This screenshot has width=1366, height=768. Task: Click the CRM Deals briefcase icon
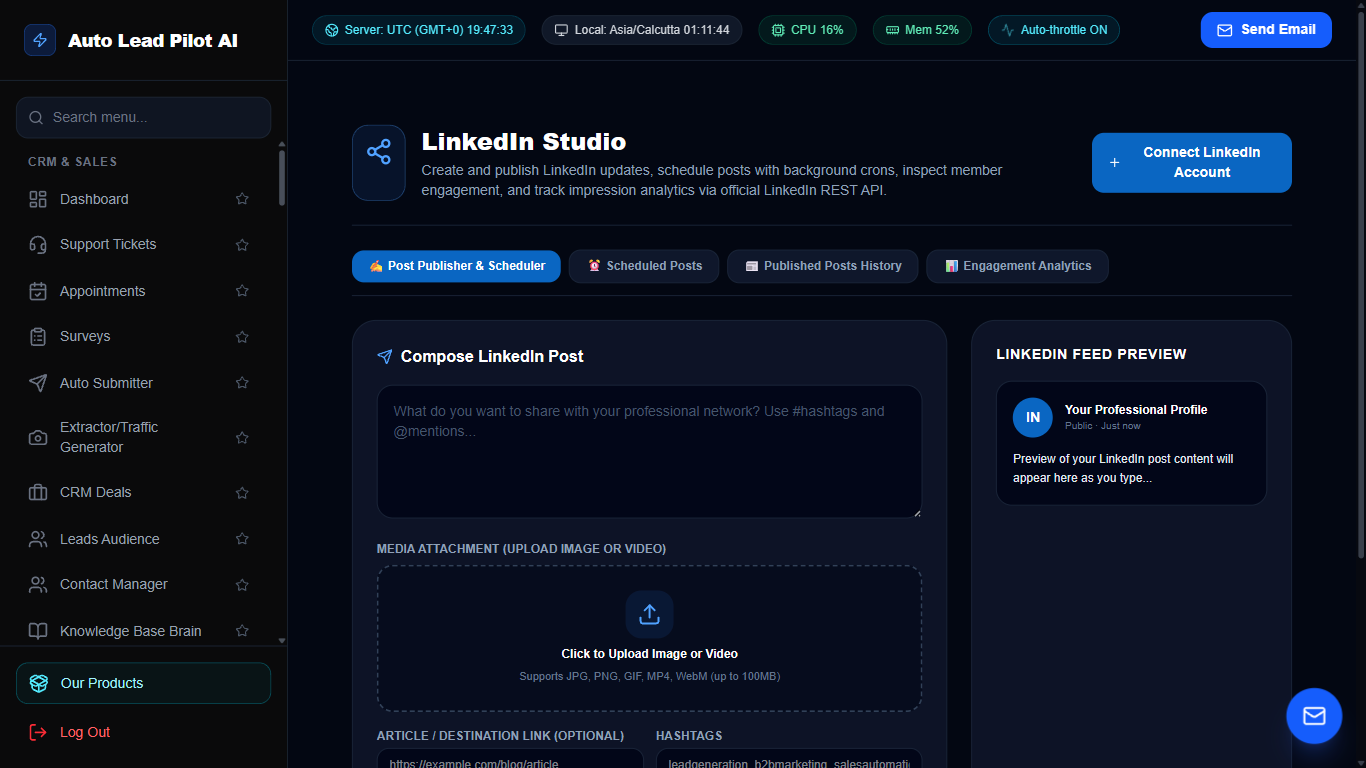(38, 493)
